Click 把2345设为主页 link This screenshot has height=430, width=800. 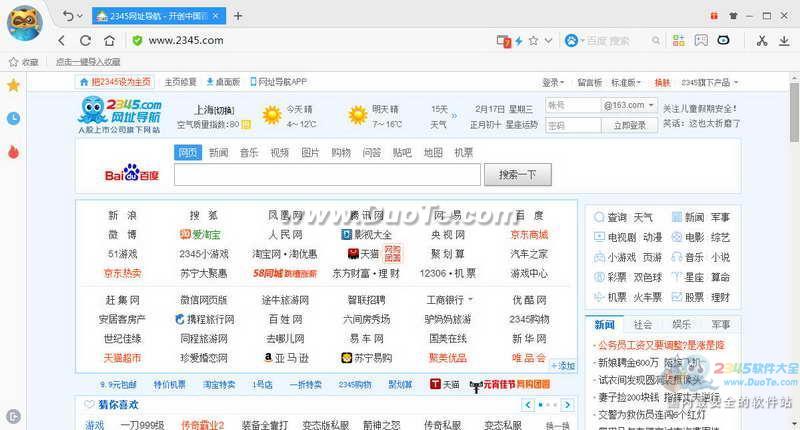click(x=116, y=82)
